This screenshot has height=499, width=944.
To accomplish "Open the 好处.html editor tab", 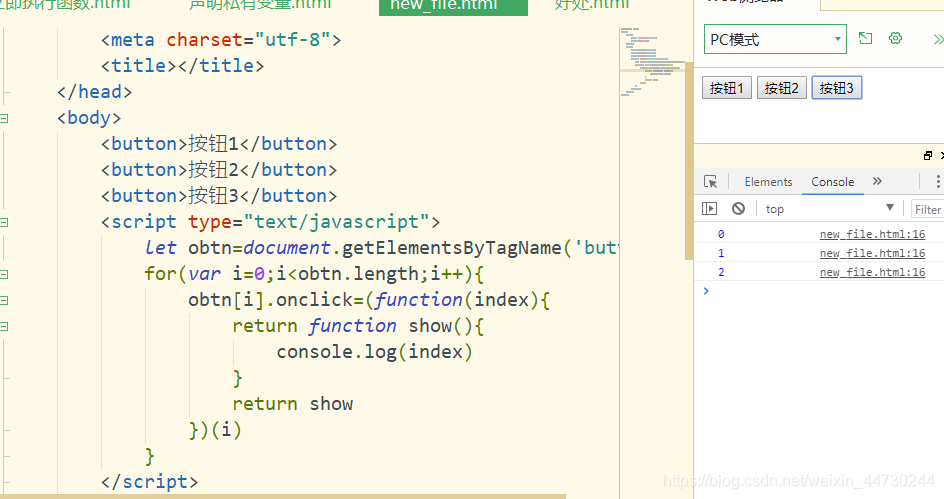I will click(x=592, y=5).
